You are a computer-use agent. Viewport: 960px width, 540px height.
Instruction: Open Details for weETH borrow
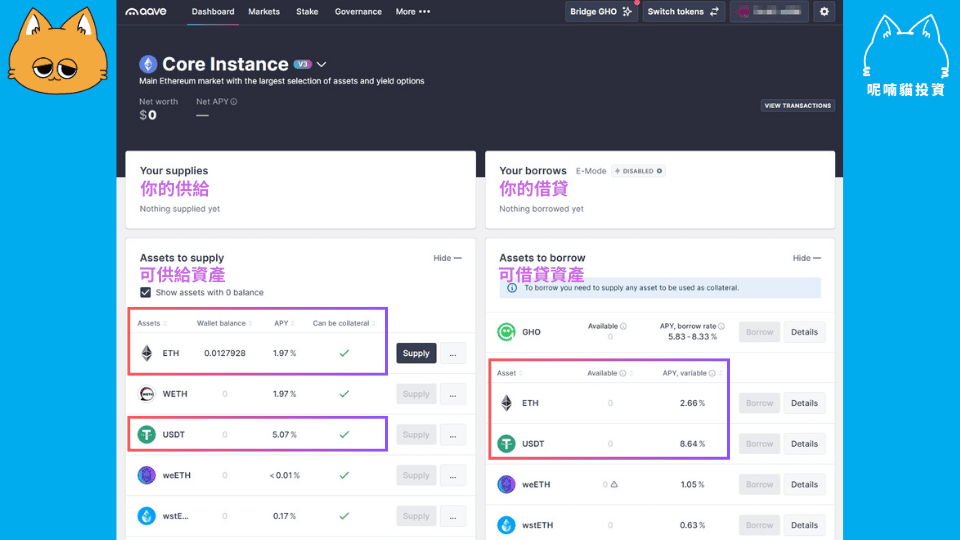804,484
